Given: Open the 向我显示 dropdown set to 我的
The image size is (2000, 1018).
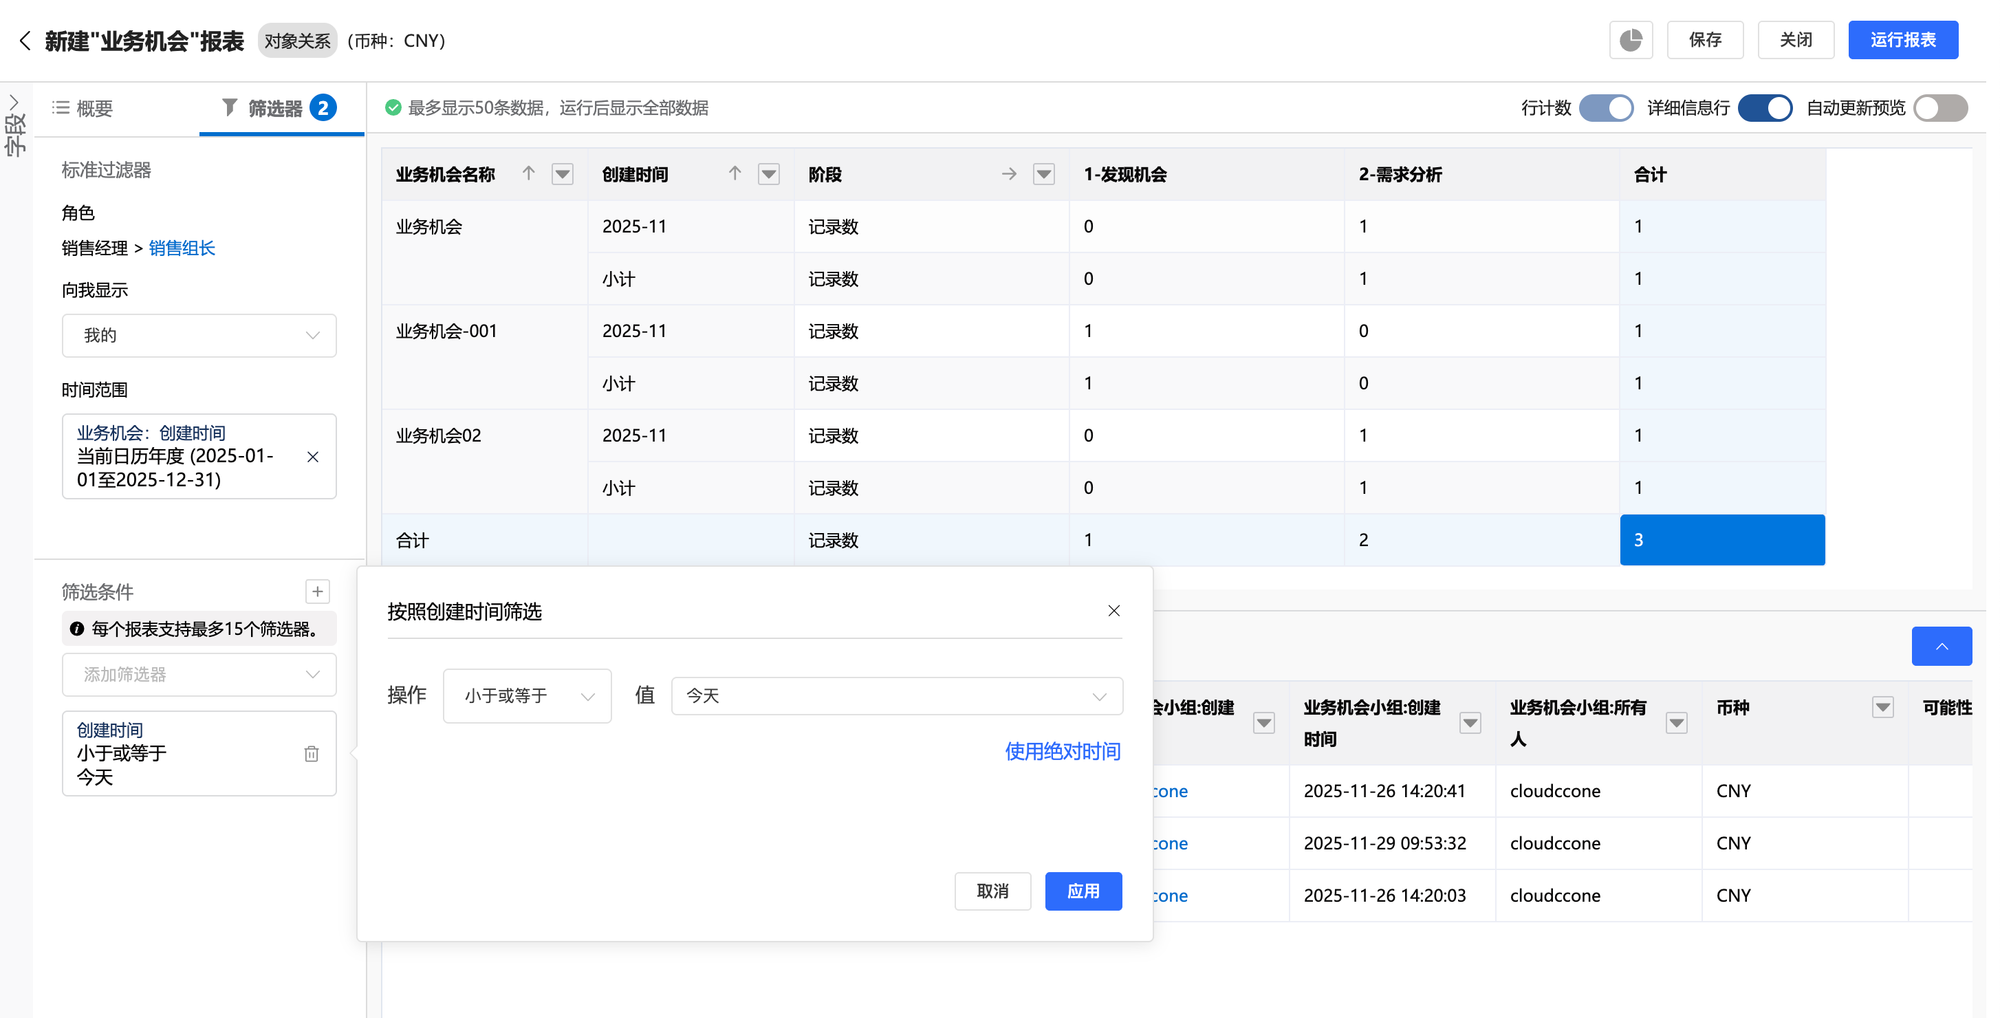Looking at the screenshot, I should [199, 336].
